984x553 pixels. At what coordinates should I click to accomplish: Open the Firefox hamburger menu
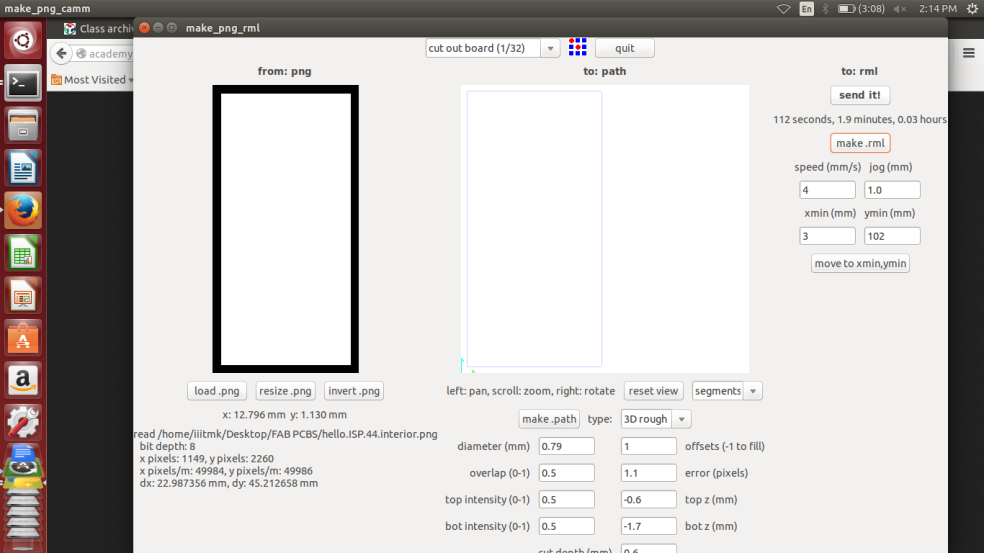(x=969, y=53)
